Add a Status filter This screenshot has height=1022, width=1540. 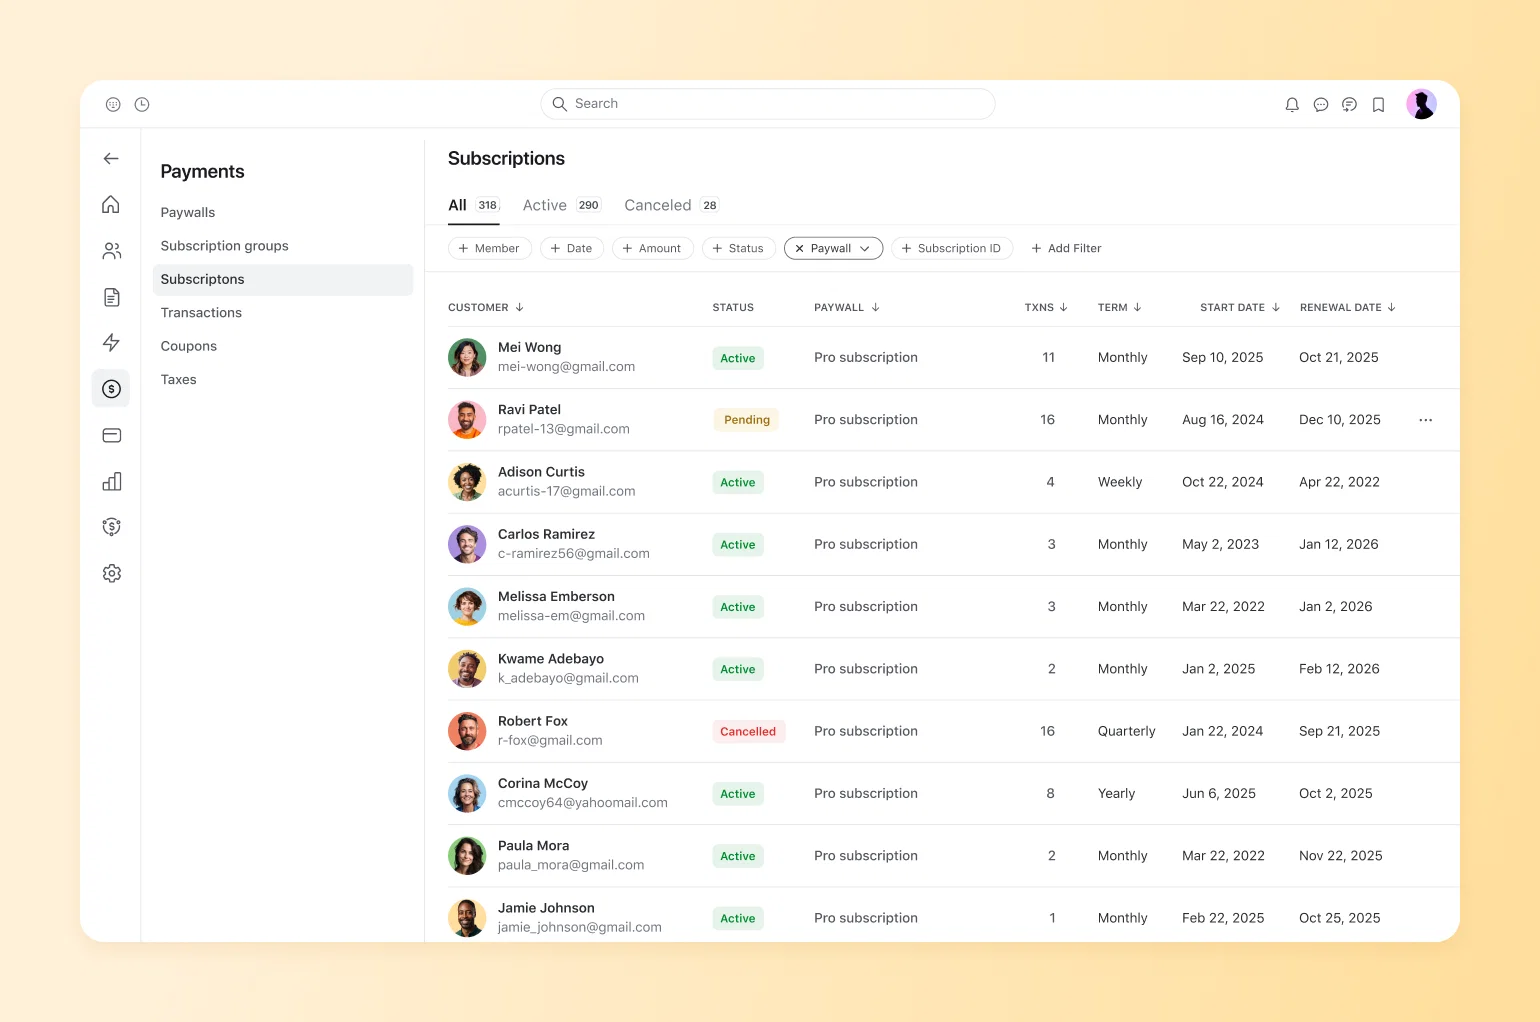pyautogui.click(x=738, y=248)
